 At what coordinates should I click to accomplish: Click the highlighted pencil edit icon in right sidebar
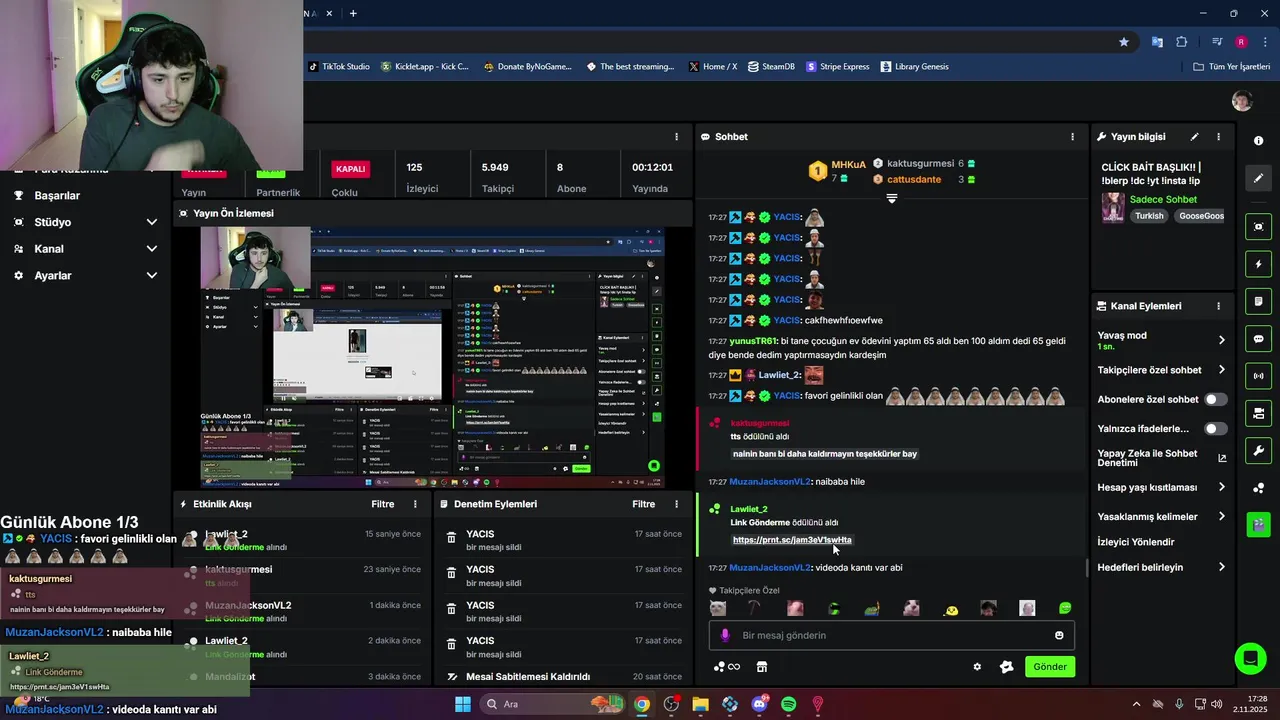pyautogui.click(x=1259, y=178)
